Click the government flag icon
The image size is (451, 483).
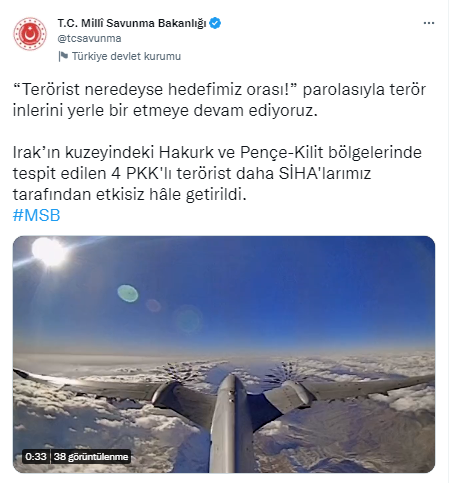click(63, 56)
